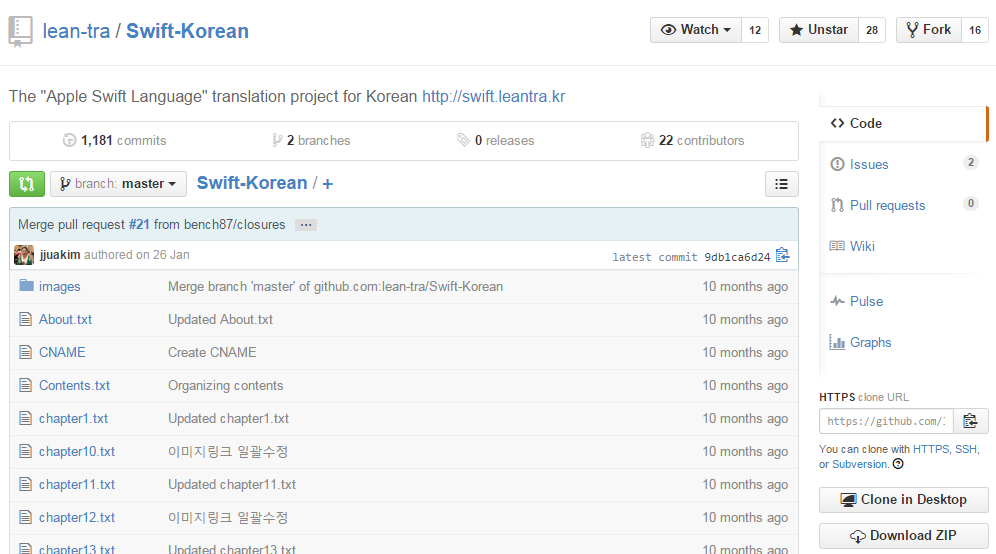Open latest commit 9db1ca6d24
This screenshot has height=554, width=996.
(x=737, y=257)
